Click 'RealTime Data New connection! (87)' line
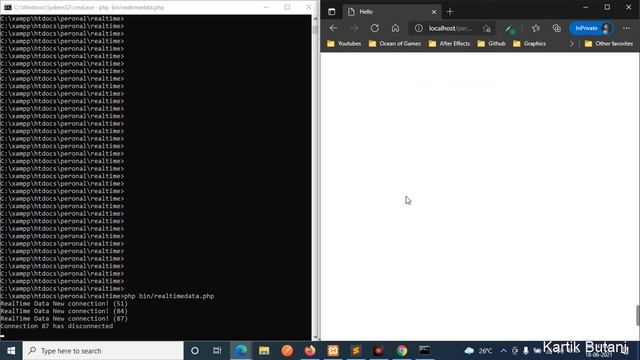The image size is (640, 360). (64, 318)
